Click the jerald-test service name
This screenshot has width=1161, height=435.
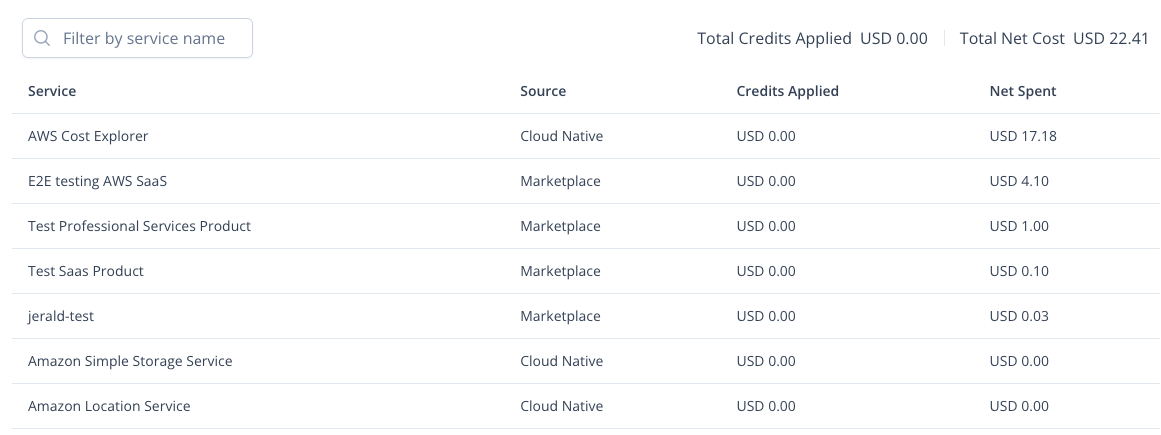[x=61, y=316]
